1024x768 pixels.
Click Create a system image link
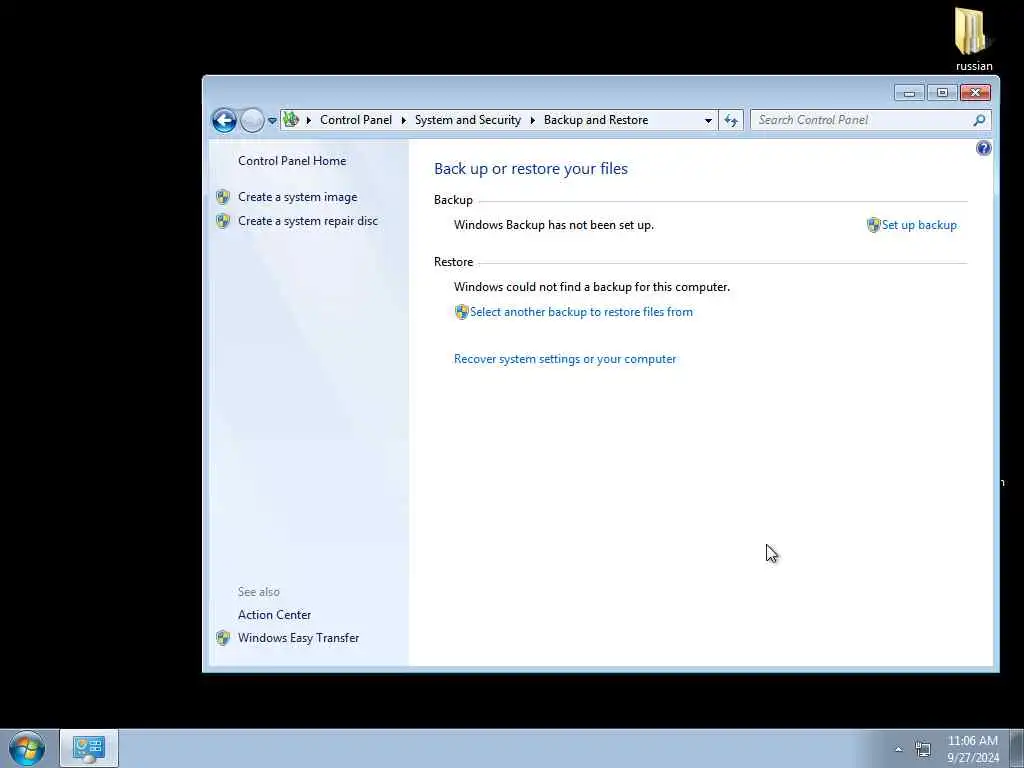[297, 197]
